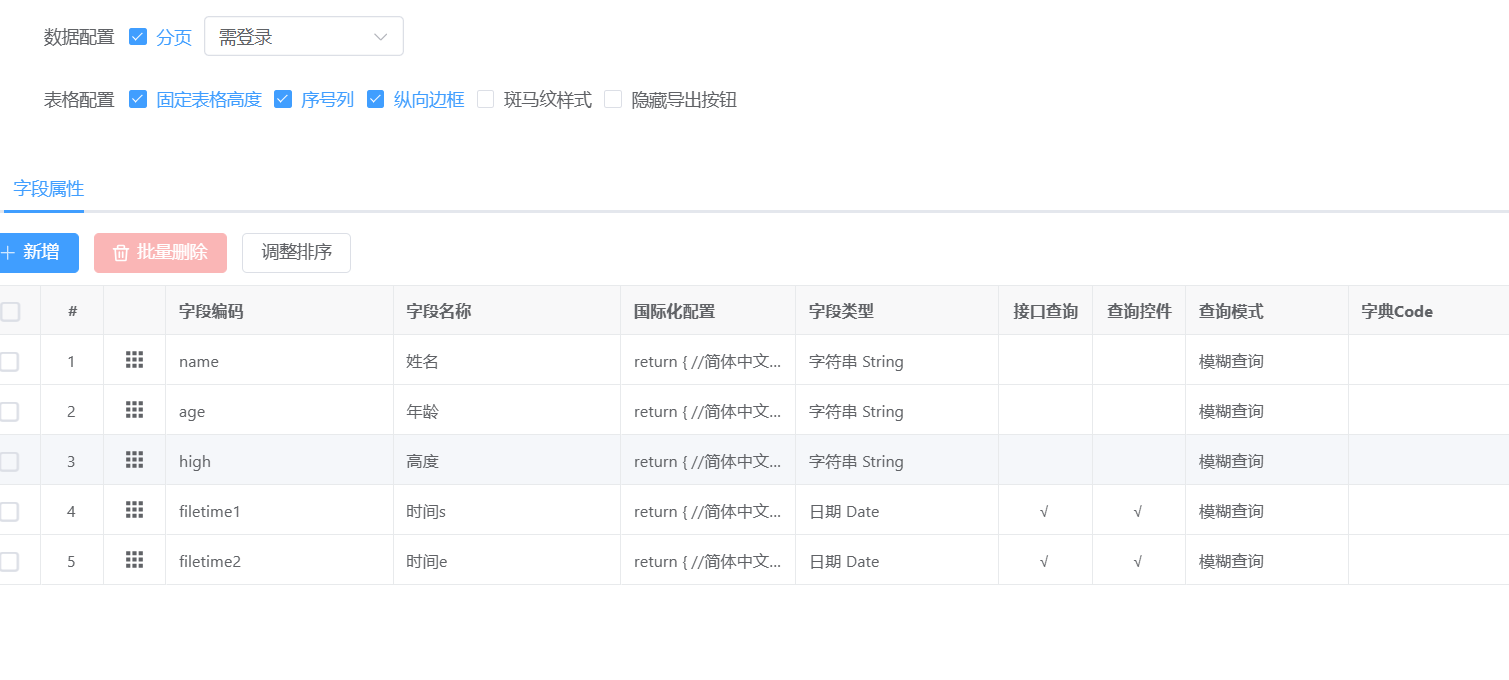Select all rows via header checkbox
Screen dimensions: 1509x680
click(x=10, y=312)
